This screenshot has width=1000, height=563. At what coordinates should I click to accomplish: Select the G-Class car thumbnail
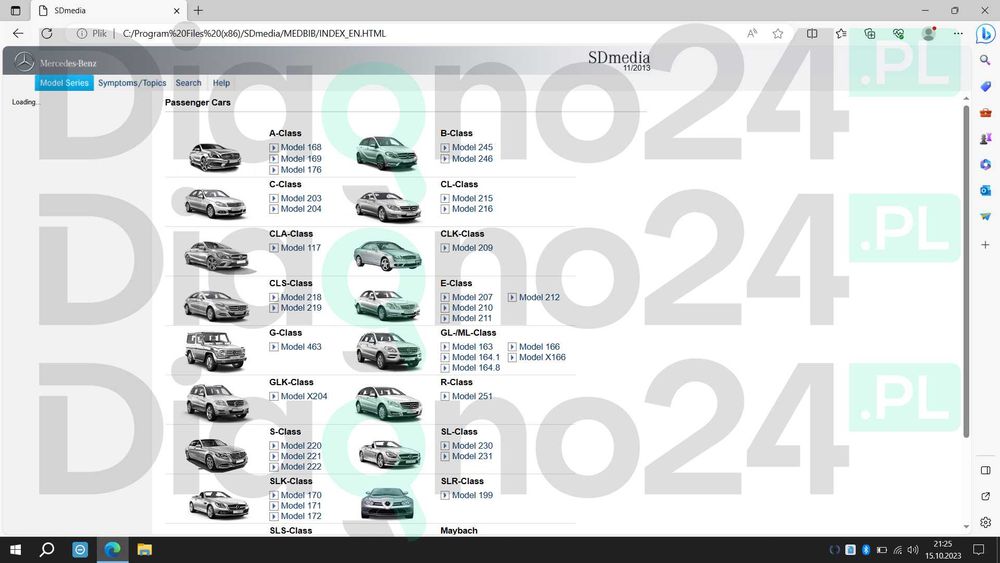tap(216, 351)
